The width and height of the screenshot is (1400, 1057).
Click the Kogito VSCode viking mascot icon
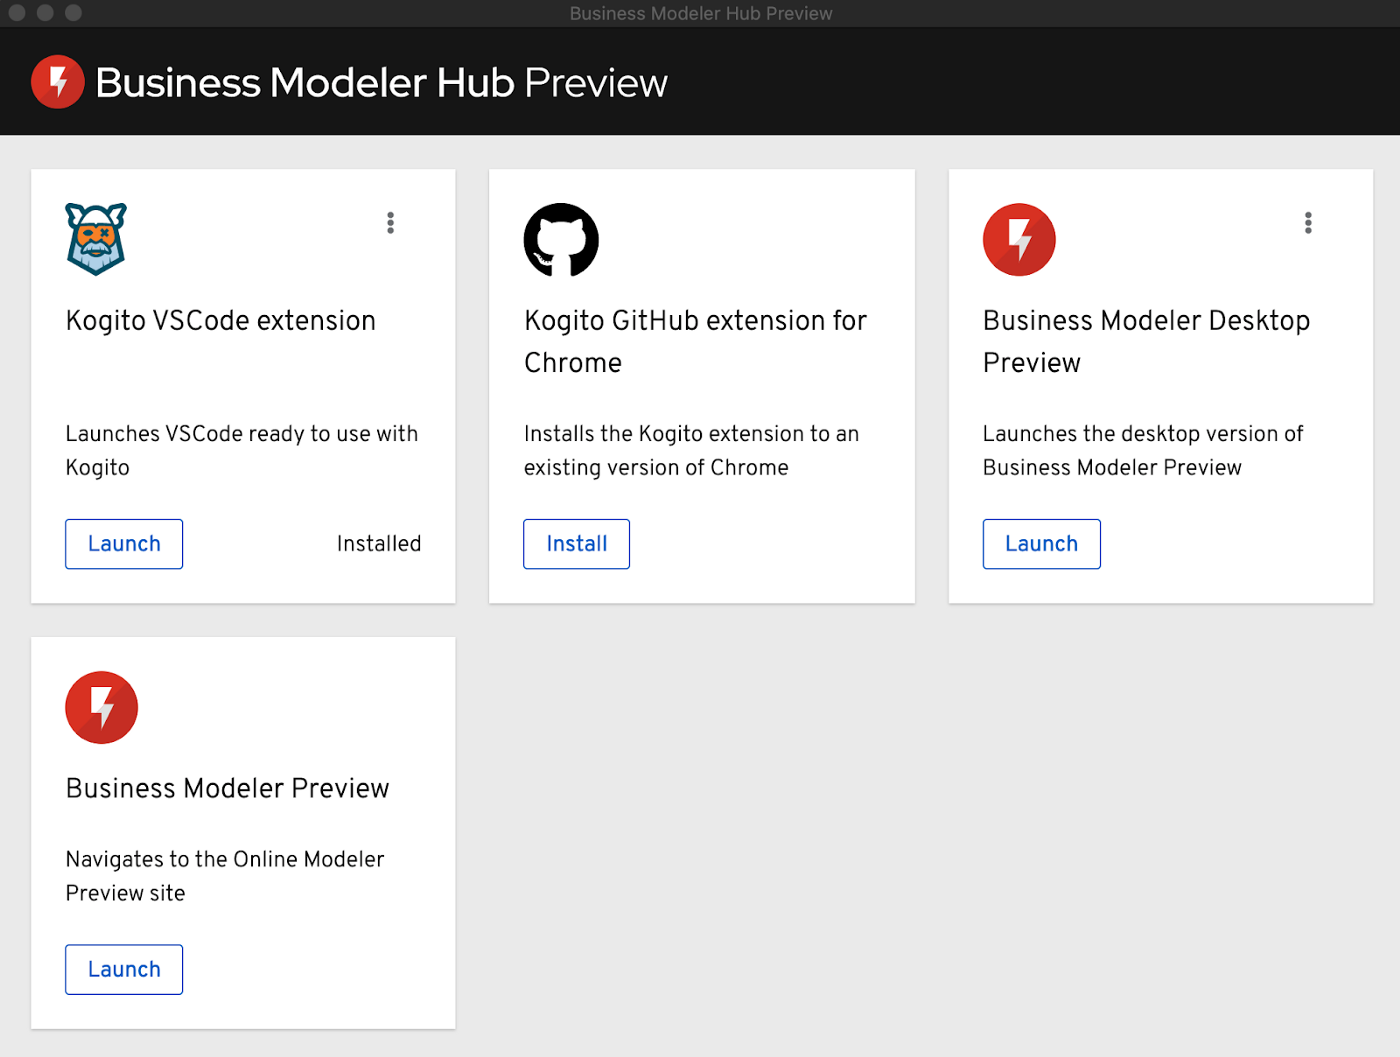(x=96, y=239)
